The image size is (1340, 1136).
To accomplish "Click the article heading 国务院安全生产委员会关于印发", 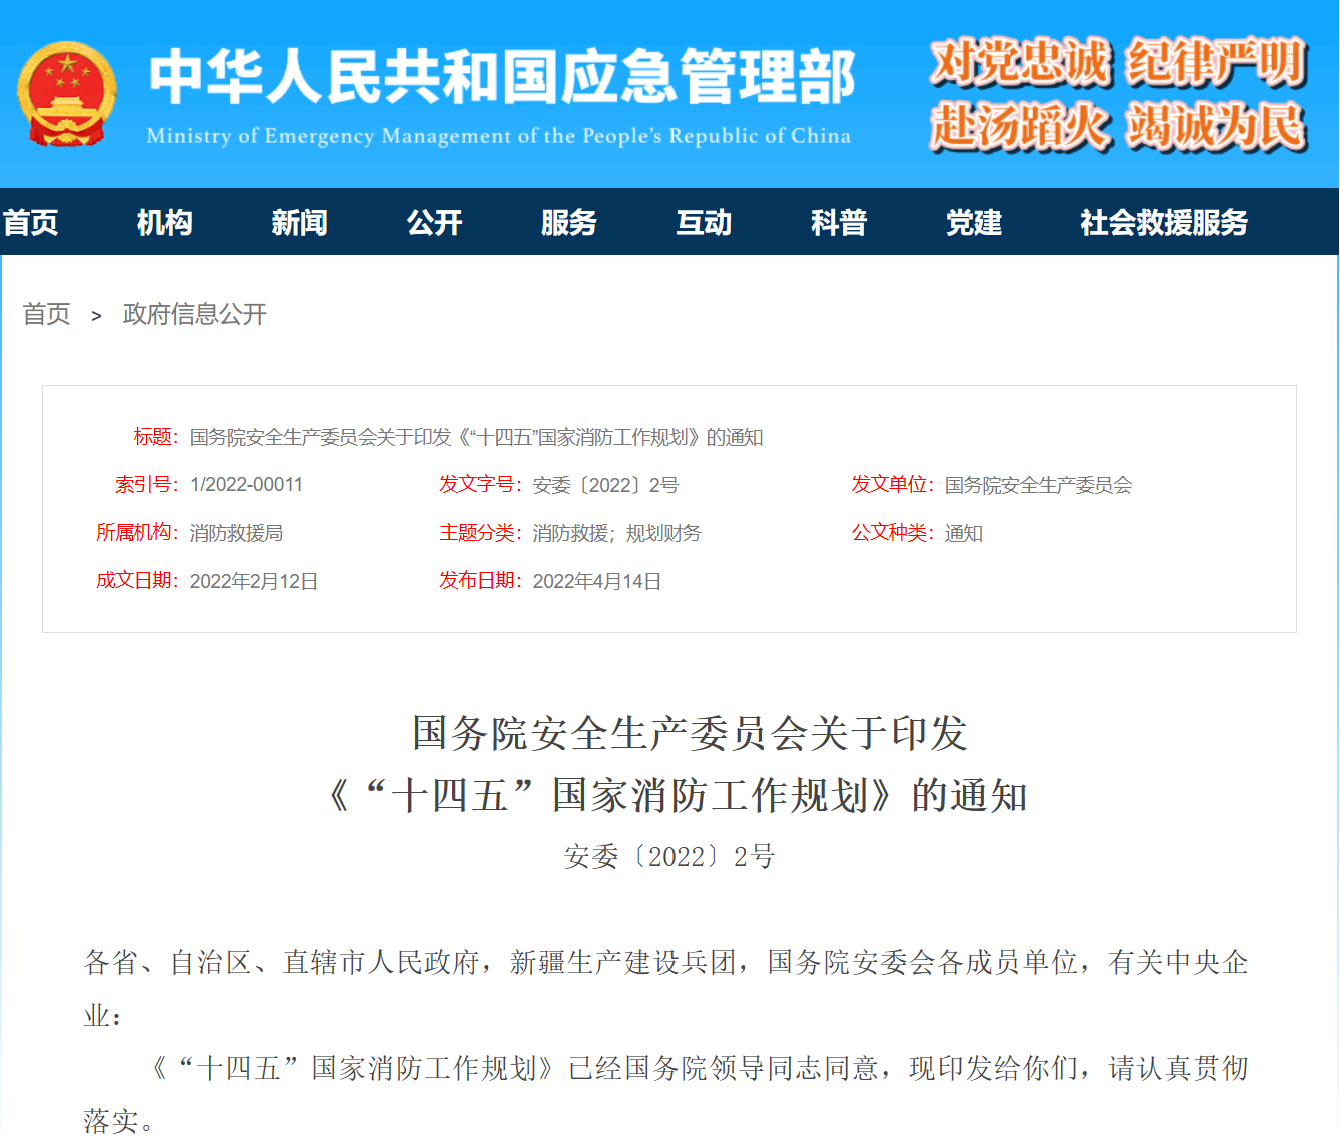I will [x=690, y=733].
